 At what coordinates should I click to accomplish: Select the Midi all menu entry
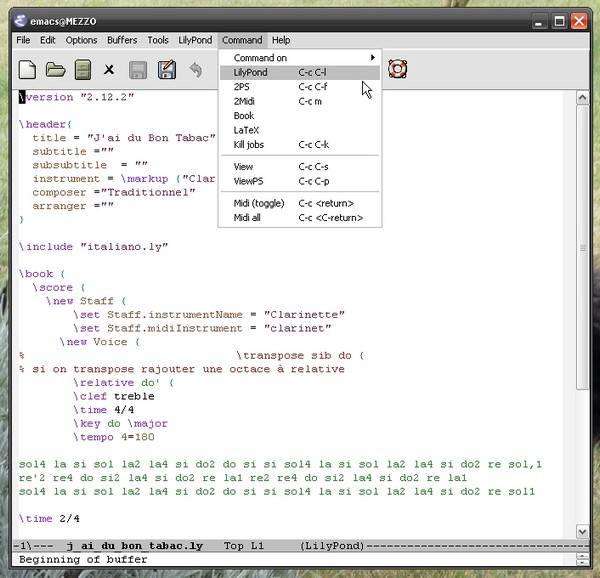pos(300,218)
